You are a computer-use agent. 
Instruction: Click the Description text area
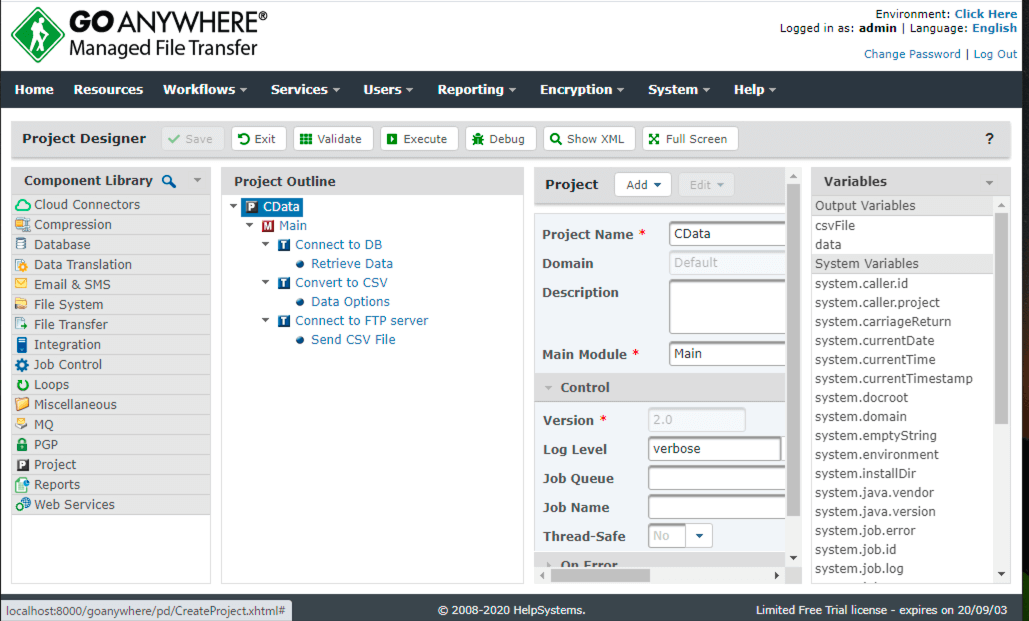(x=727, y=307)
